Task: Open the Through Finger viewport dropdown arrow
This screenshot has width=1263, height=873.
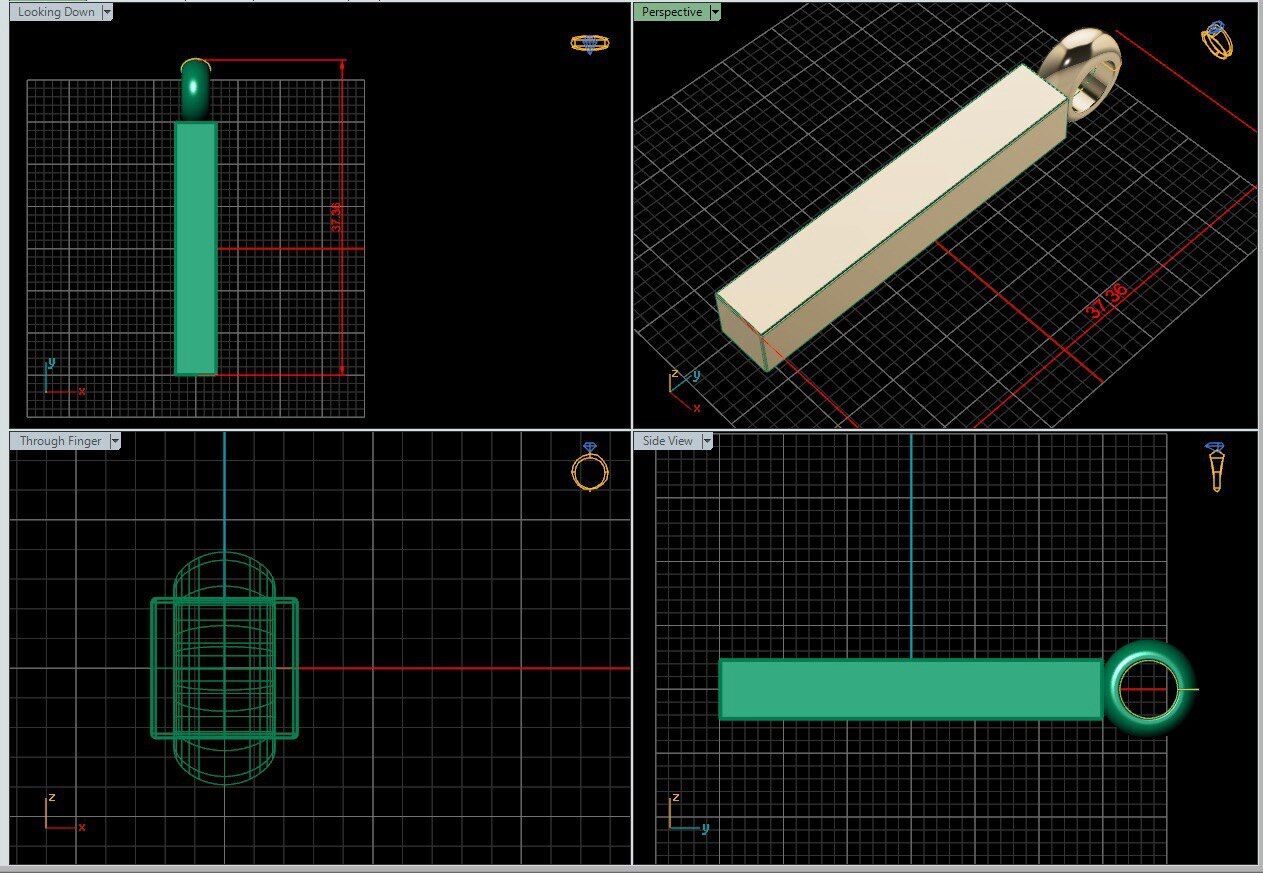Action: tap(115, 441)
